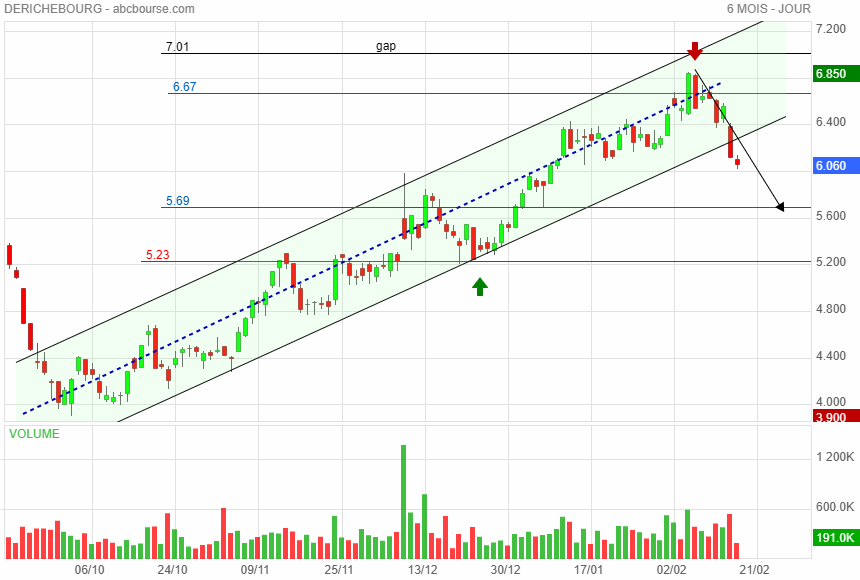The width and height of the screenshot is (860, 580).
Task: Click the 5.200 price axis value
Action: click(x=830, y=262)
